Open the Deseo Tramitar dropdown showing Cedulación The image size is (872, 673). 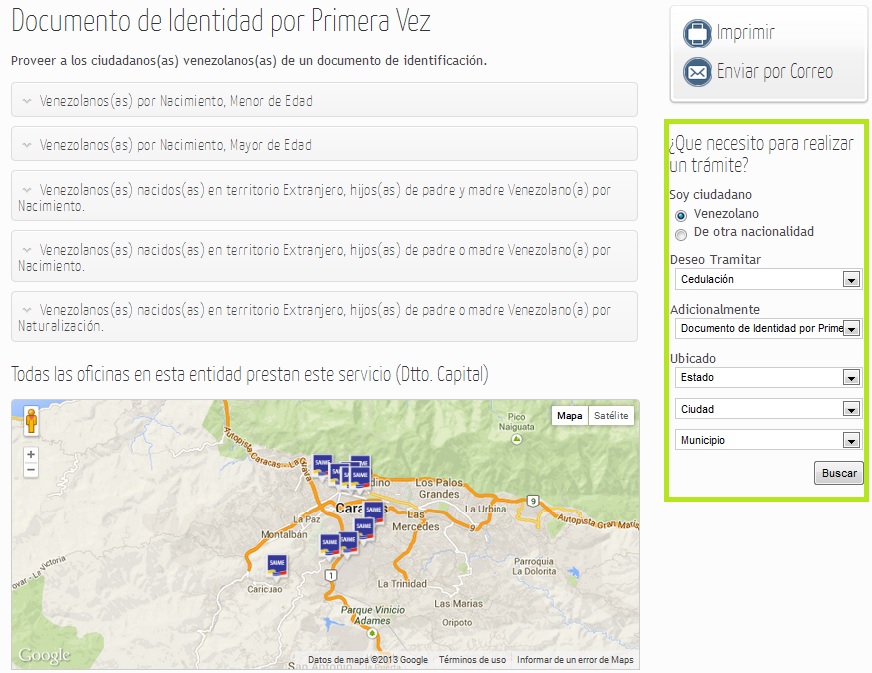[x=768, y=279]
